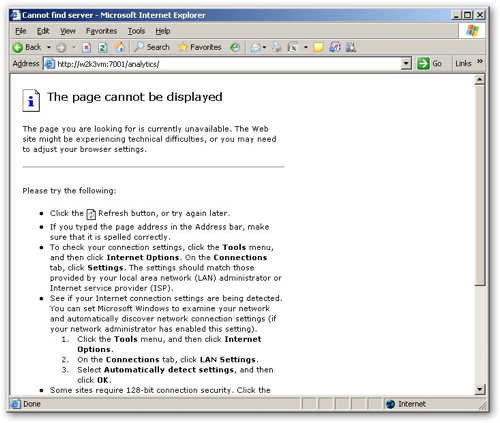Click the Links toolbar label
Screen dimensions: 500x423
463,63
